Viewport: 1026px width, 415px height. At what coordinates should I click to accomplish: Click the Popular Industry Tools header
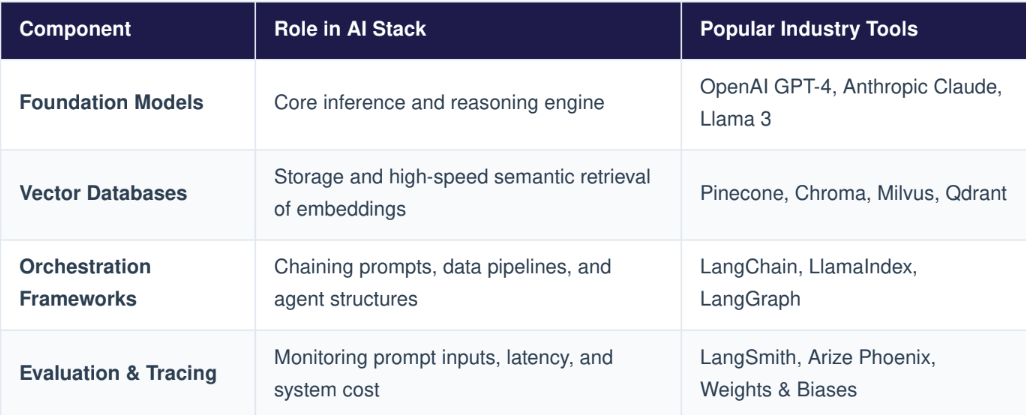pos(809,29)
